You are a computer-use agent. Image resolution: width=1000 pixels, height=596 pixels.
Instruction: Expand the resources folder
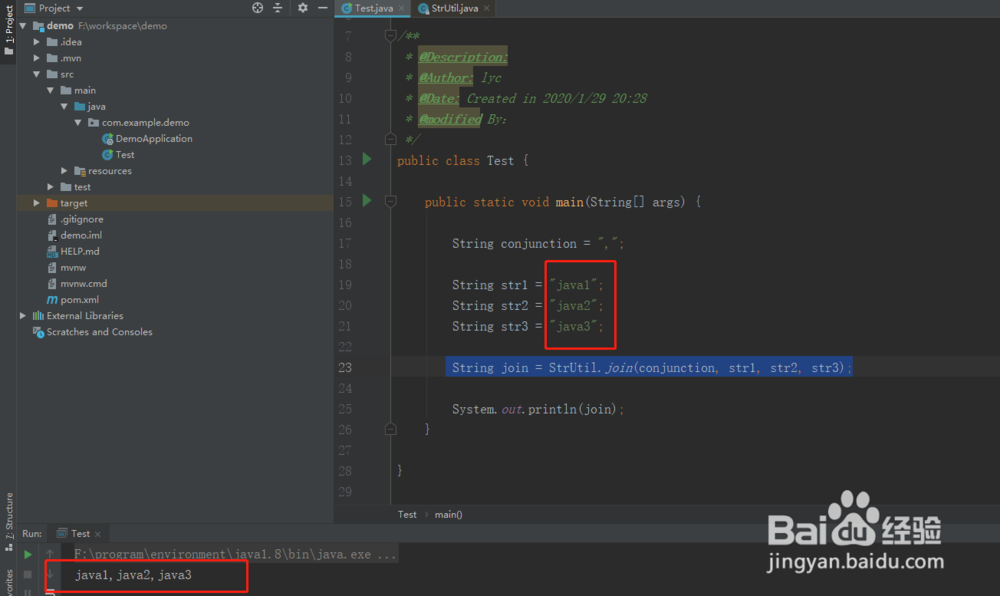click(x=64, y=171)
